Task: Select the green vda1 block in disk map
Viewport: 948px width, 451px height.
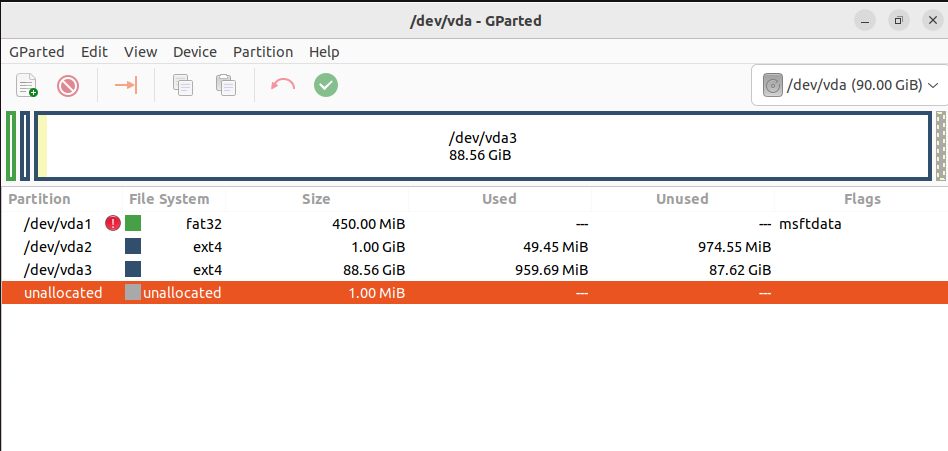Action: pyautogui.click(x=11, y=146)
